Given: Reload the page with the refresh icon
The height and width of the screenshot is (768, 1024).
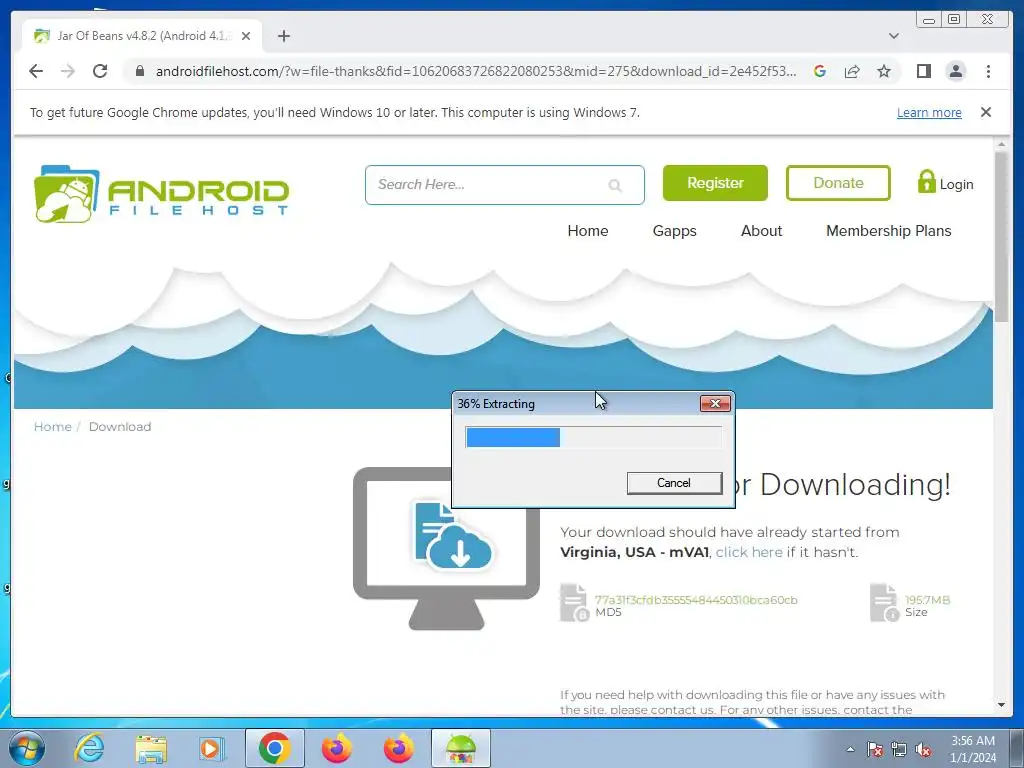Looking at the screenshot, I should click(x=100, y=71).
